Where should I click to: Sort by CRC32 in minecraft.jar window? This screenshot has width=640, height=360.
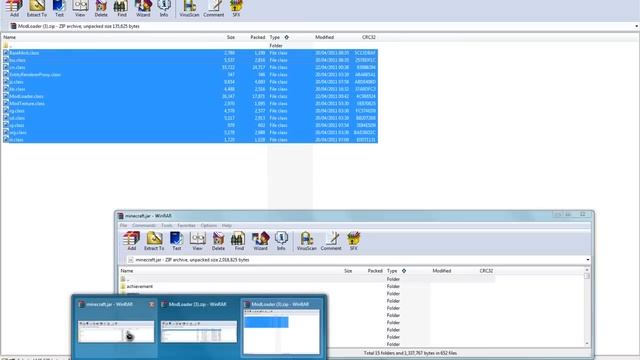pyautogui.click(x=486, y=271)
